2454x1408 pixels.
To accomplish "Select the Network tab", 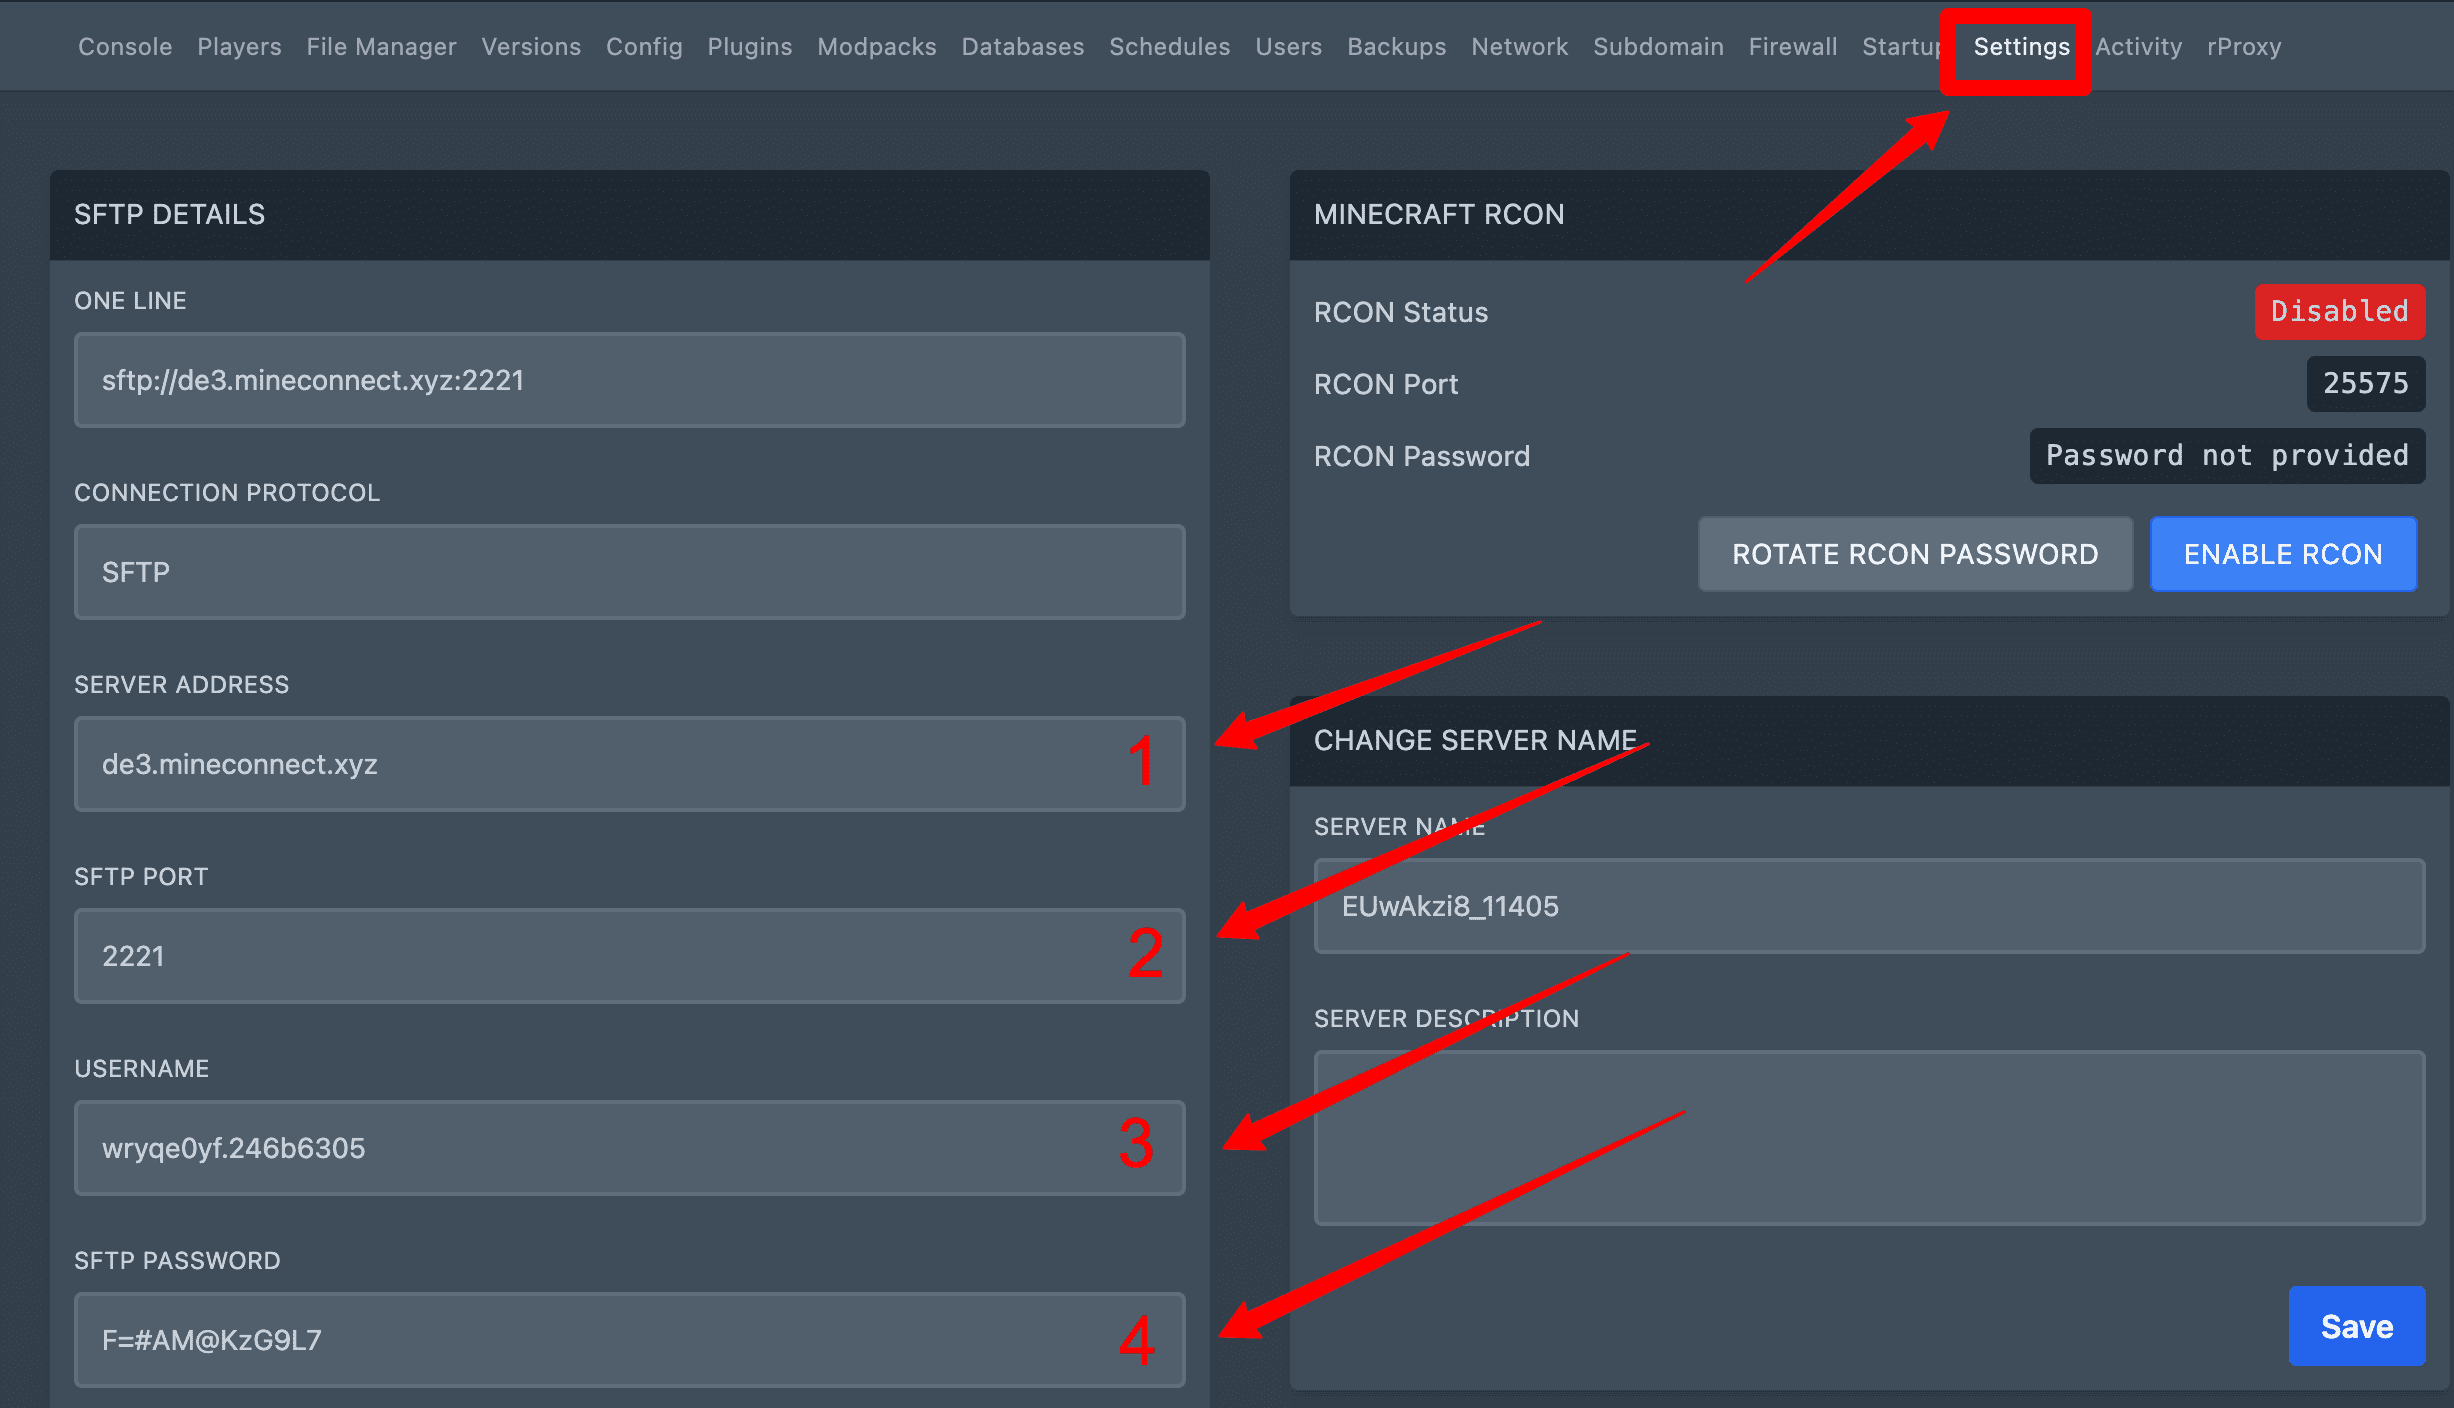I will pyautogui.click(x=1520, y=47).
